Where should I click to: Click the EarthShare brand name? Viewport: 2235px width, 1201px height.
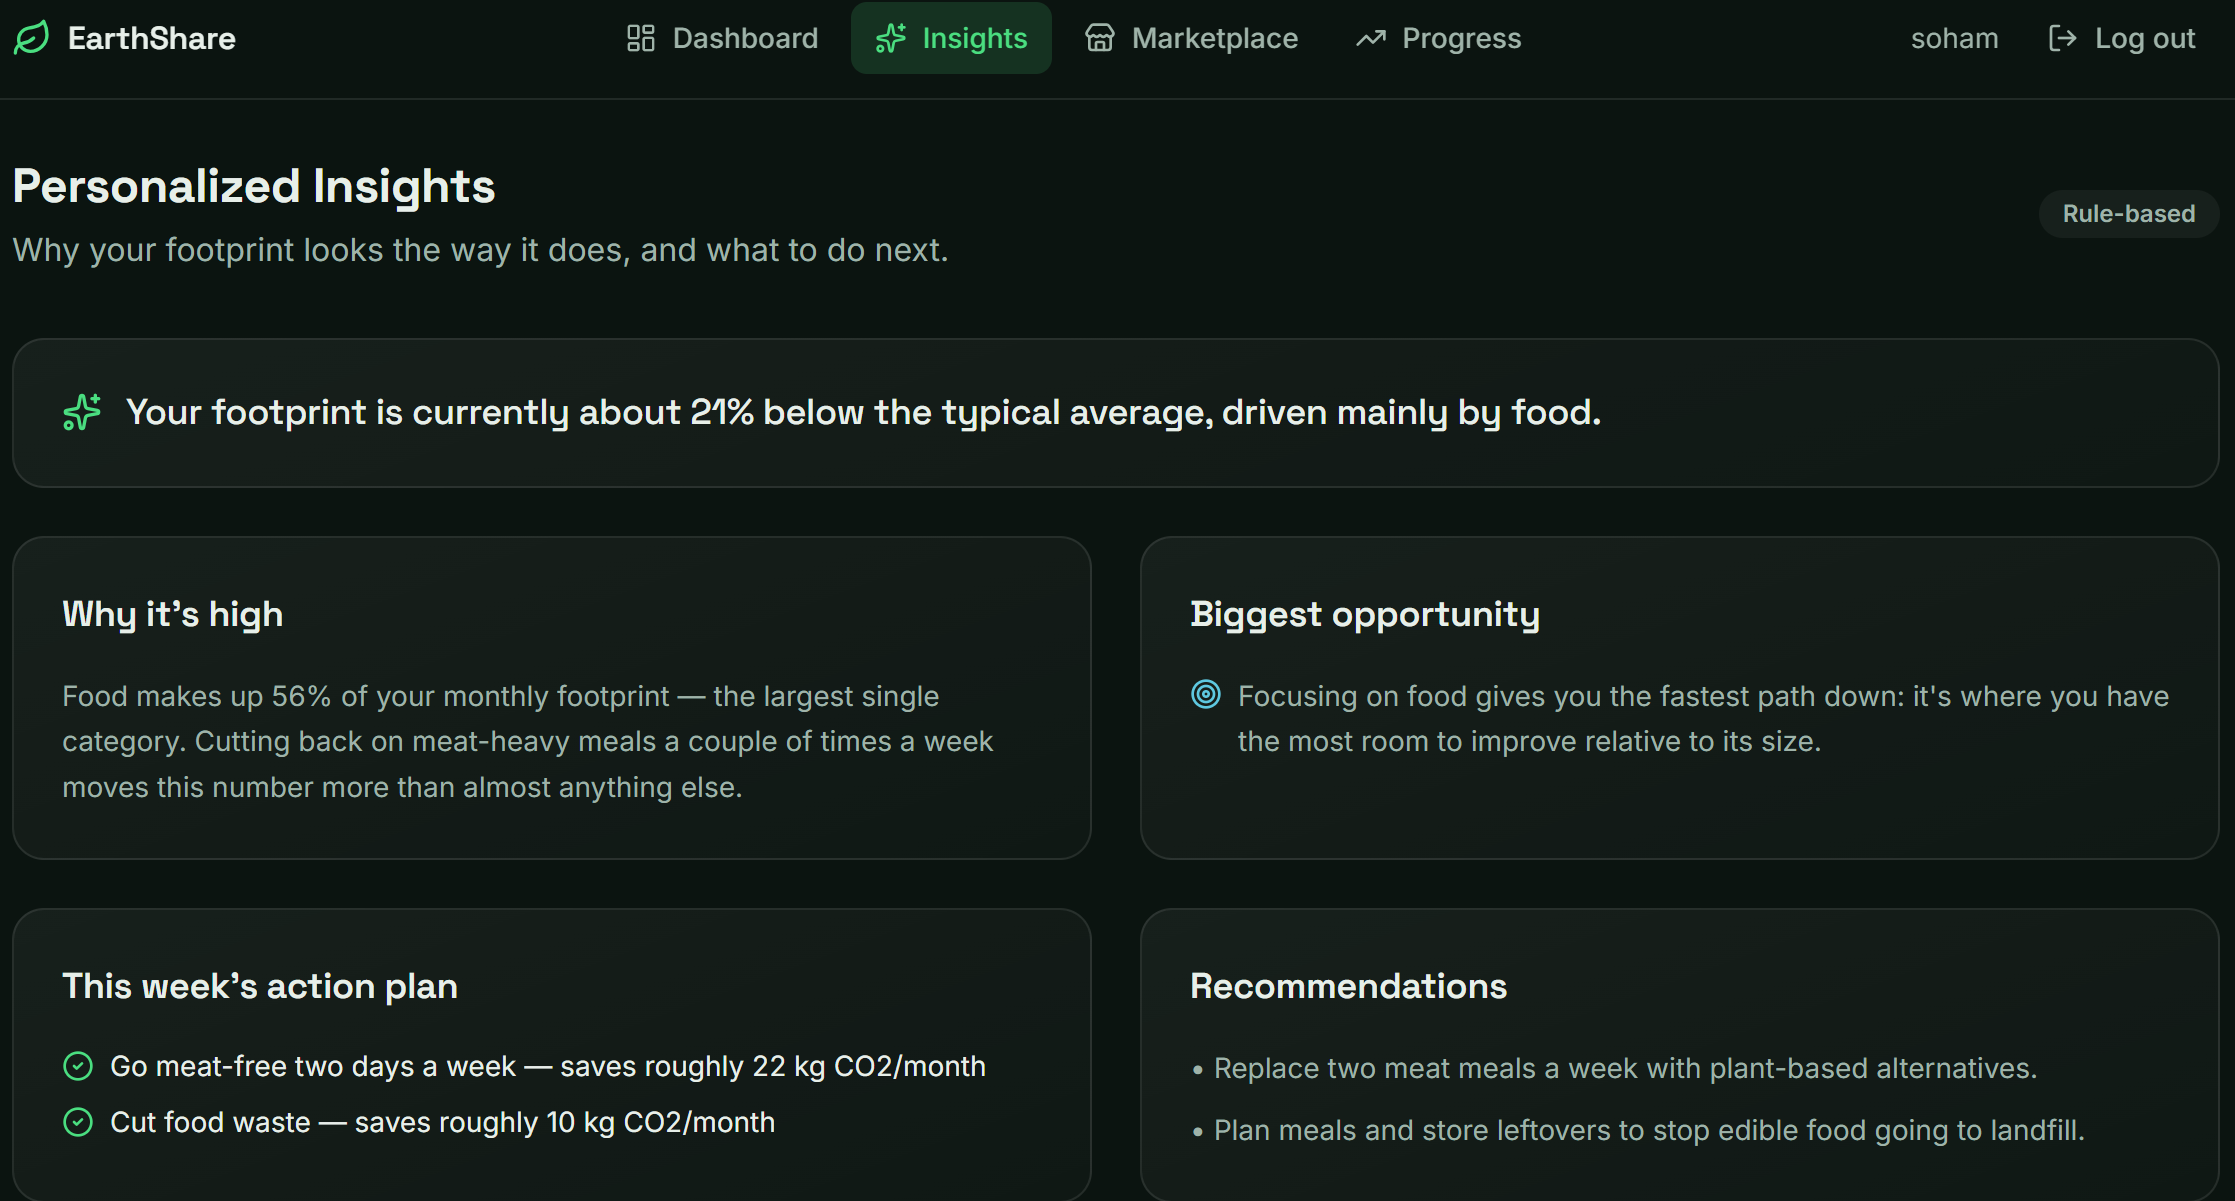(x=152, y=38)
